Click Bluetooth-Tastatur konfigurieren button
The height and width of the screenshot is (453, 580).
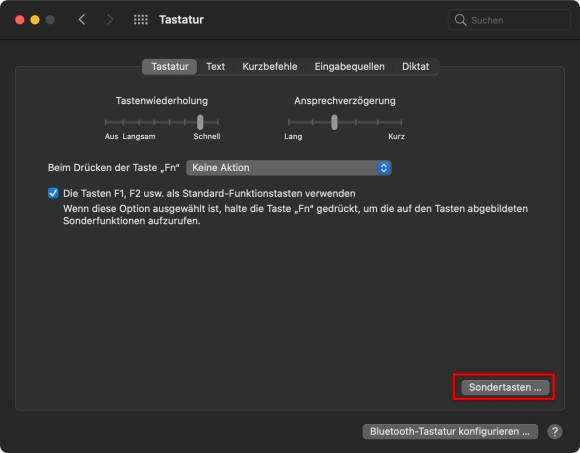450,432
